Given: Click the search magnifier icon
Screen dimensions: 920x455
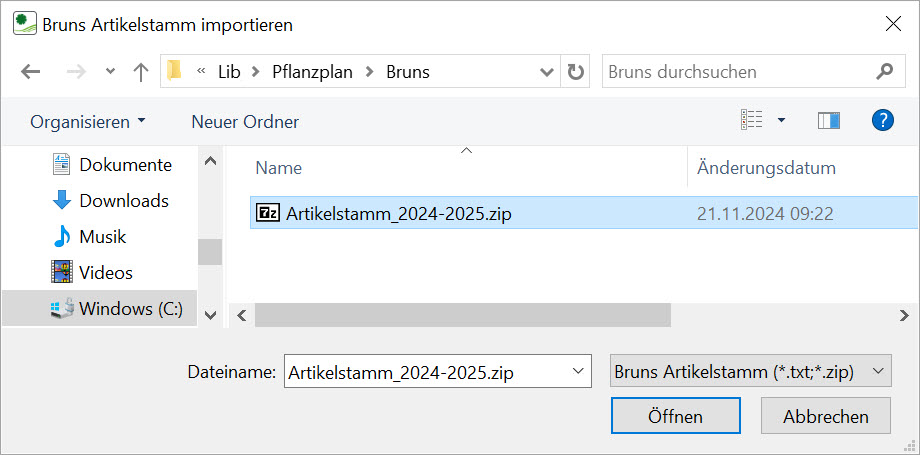Looking at the screenshot, I should coord(884,72).
